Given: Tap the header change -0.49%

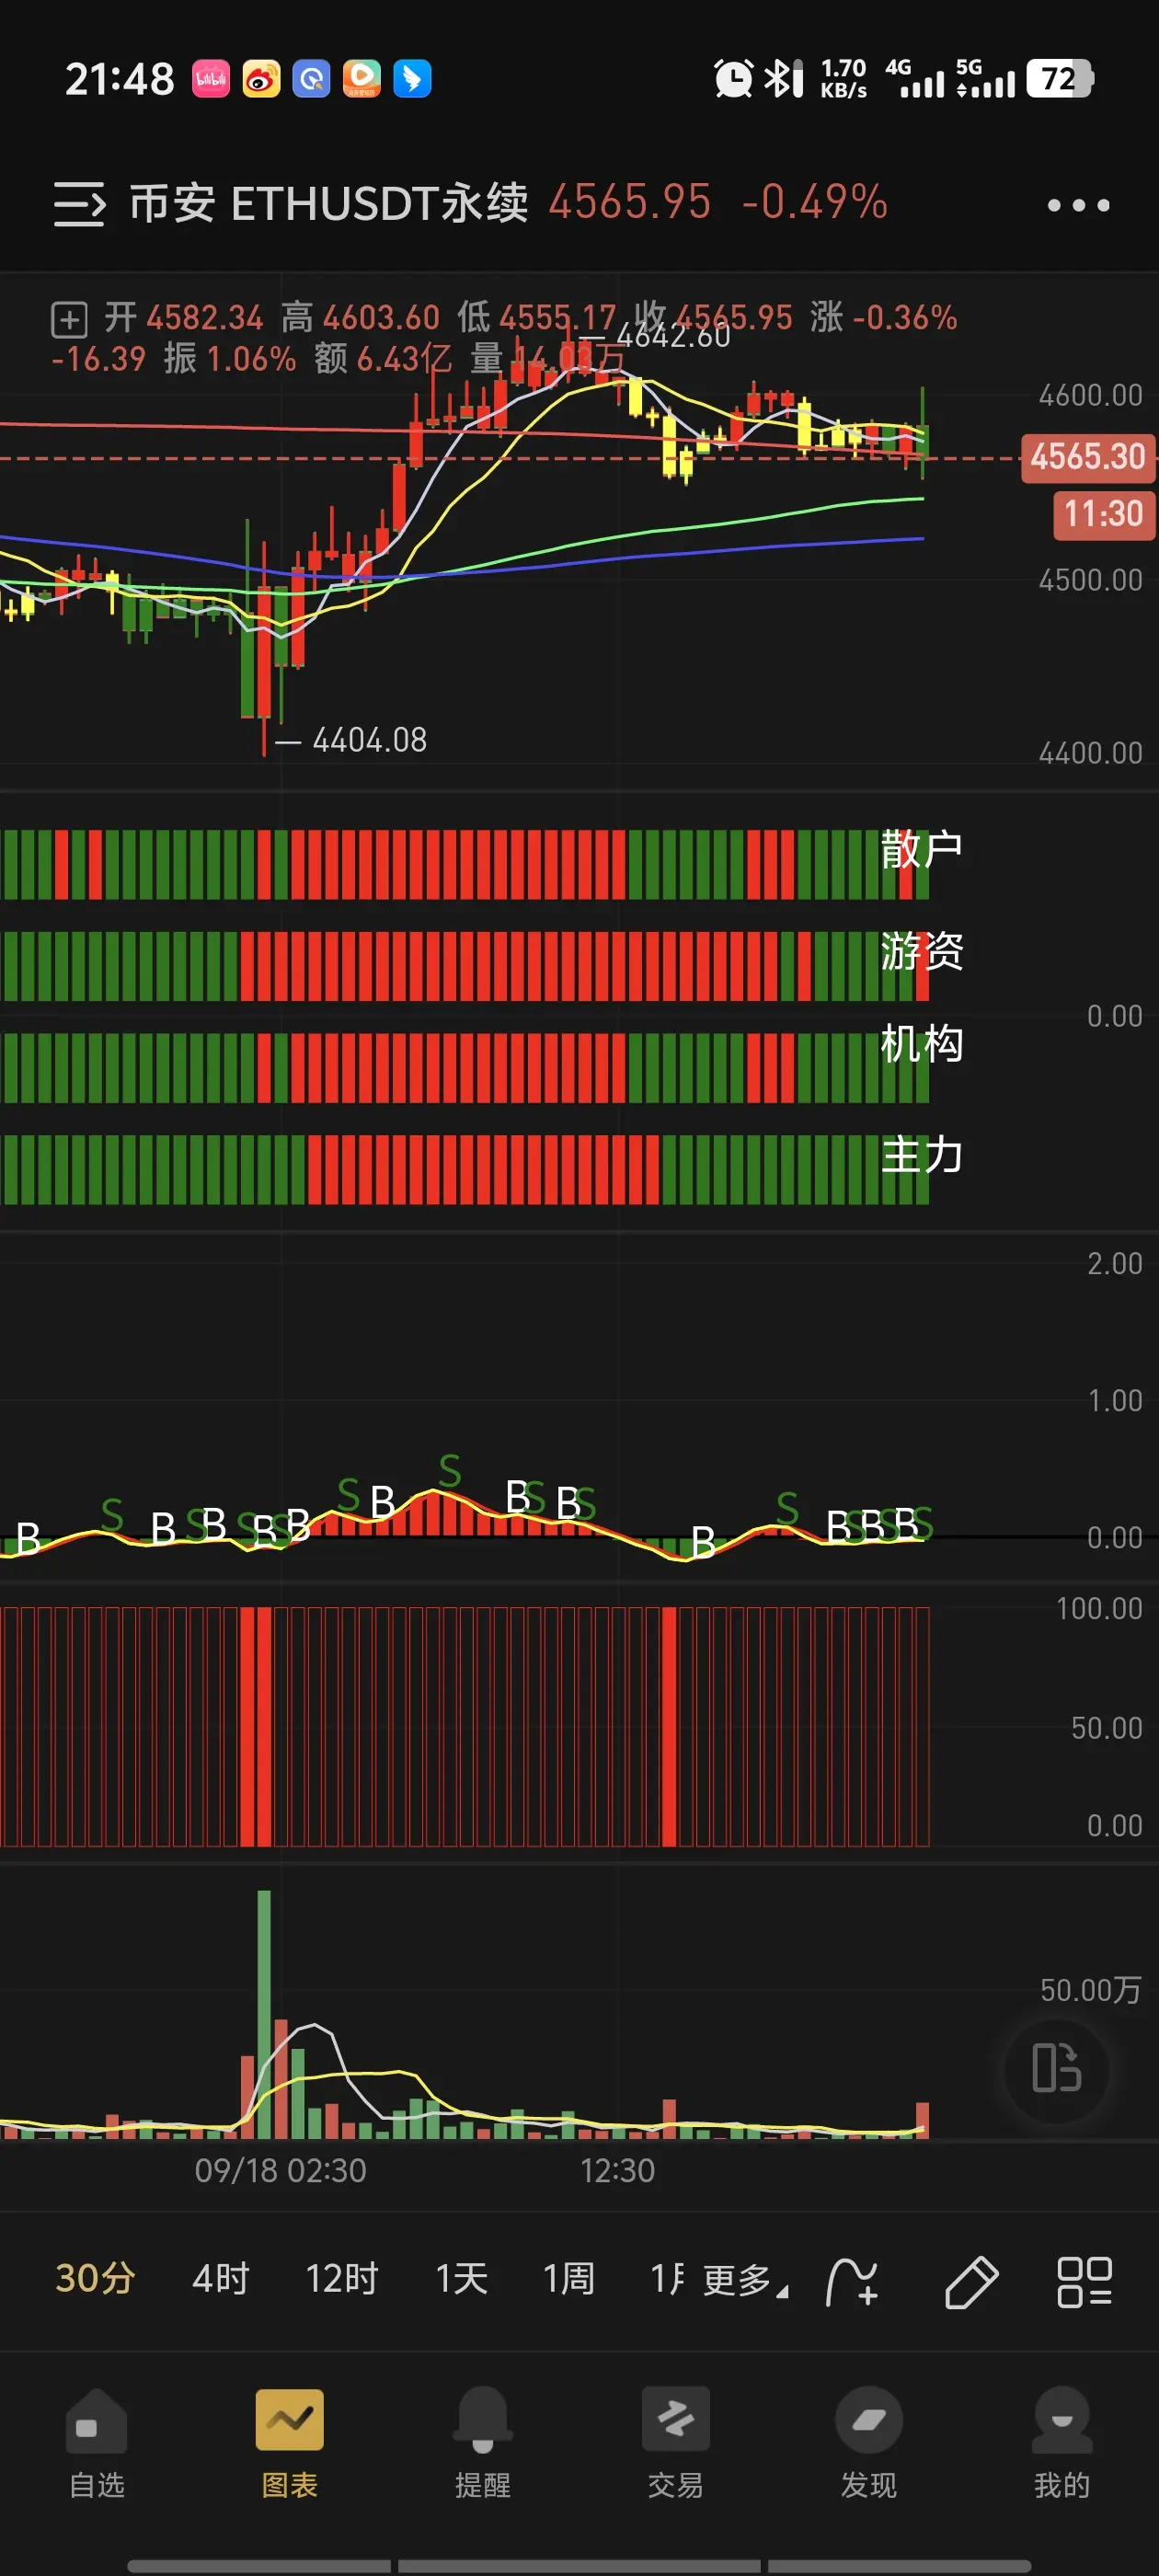Looking at the screenshot, I should click(814, 202).
